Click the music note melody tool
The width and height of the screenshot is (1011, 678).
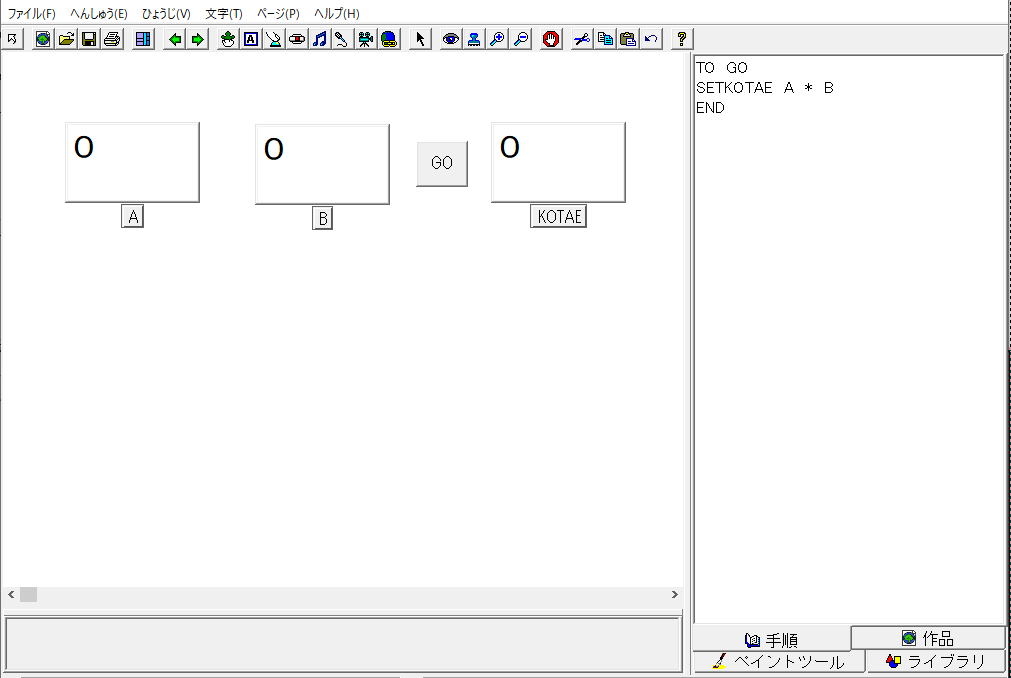[x=319, y=39]
